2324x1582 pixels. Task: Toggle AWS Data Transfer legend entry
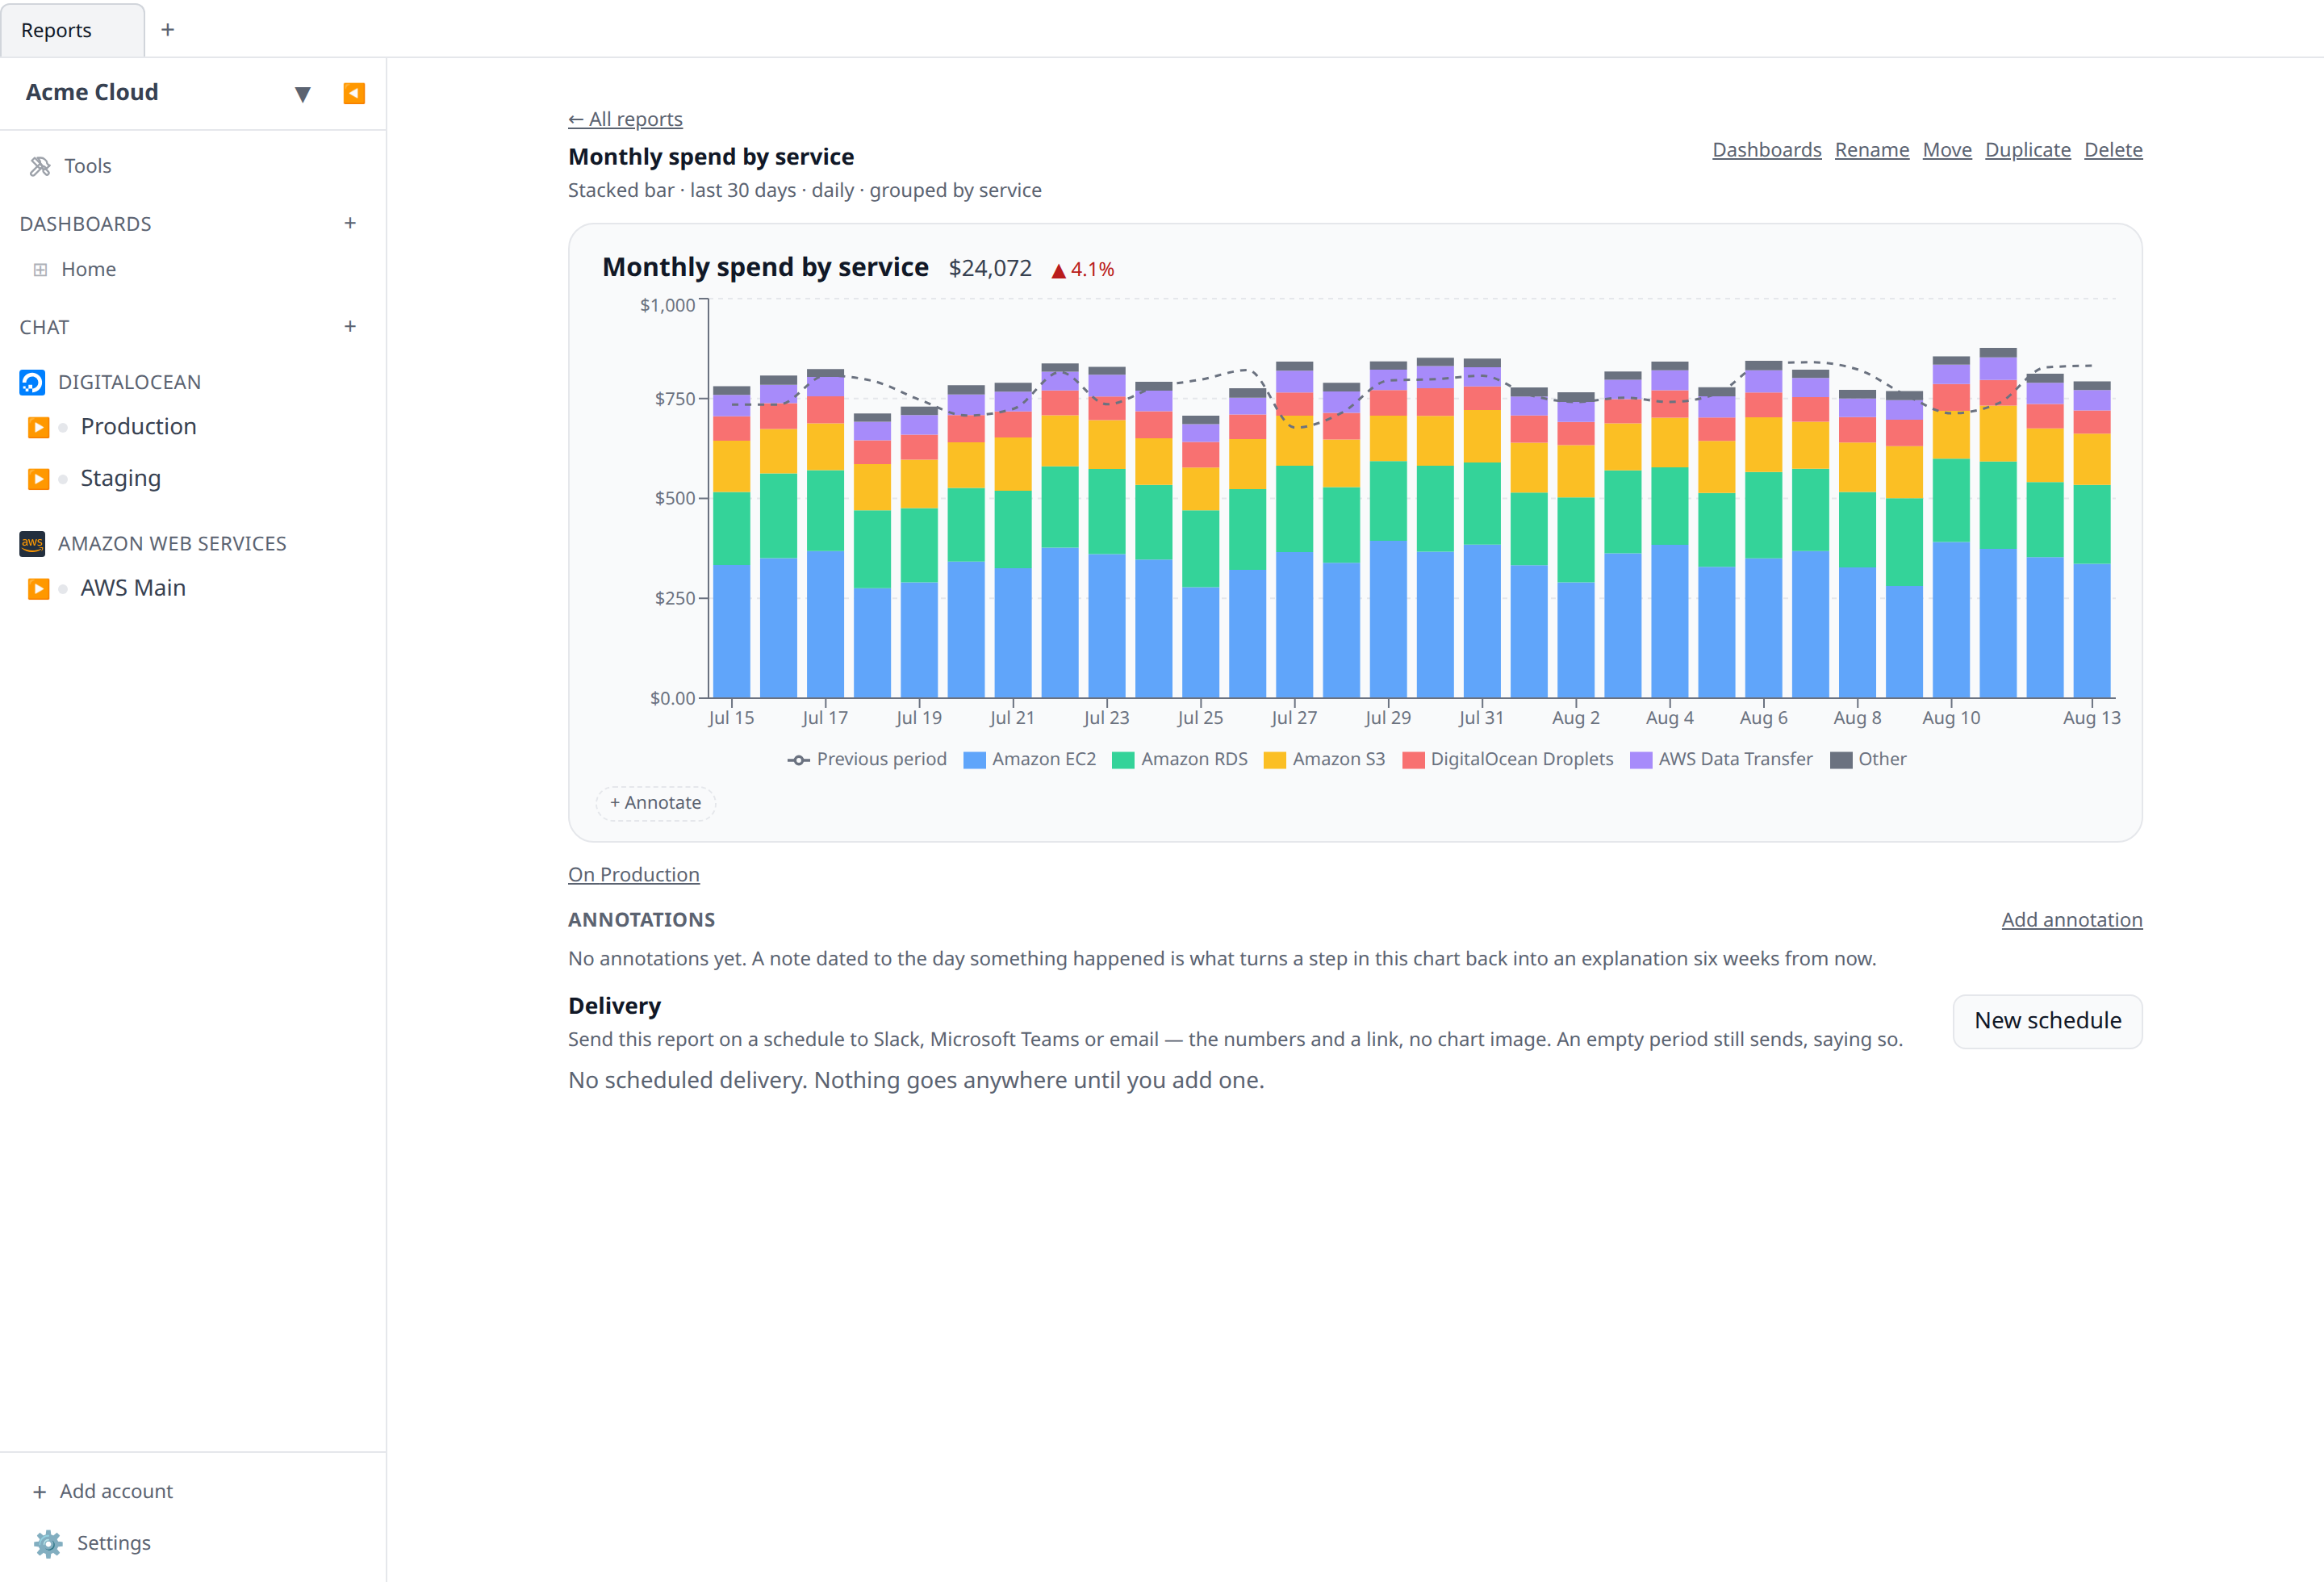click(x=1721, y=759)
